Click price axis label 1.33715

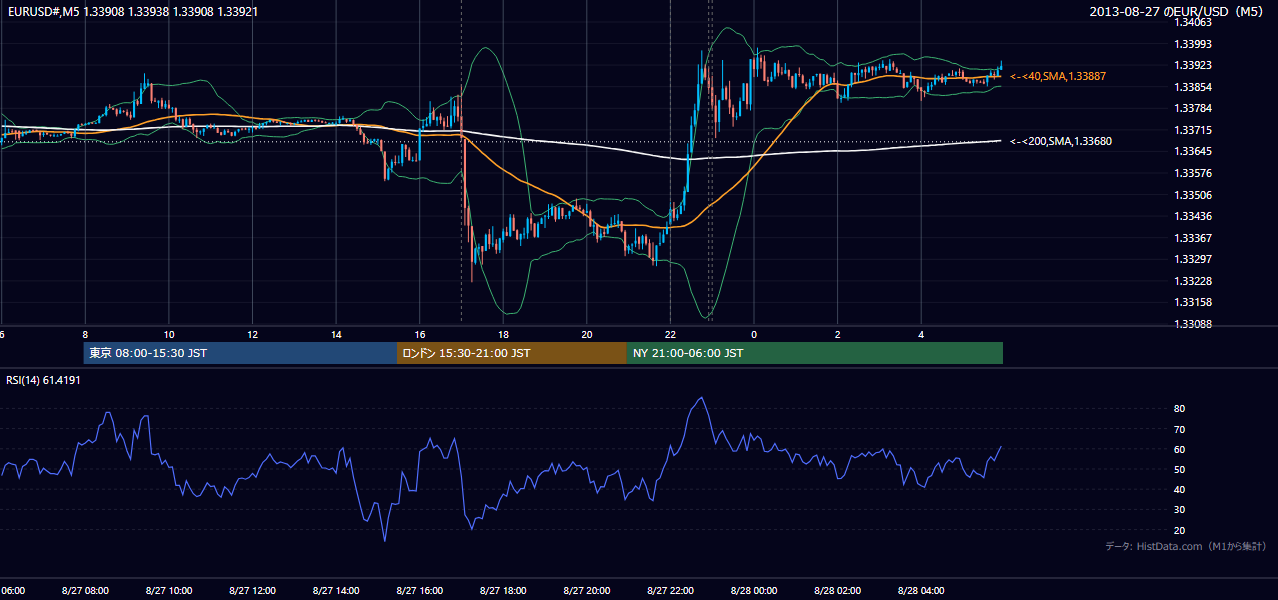click(x=1193, y=130)
